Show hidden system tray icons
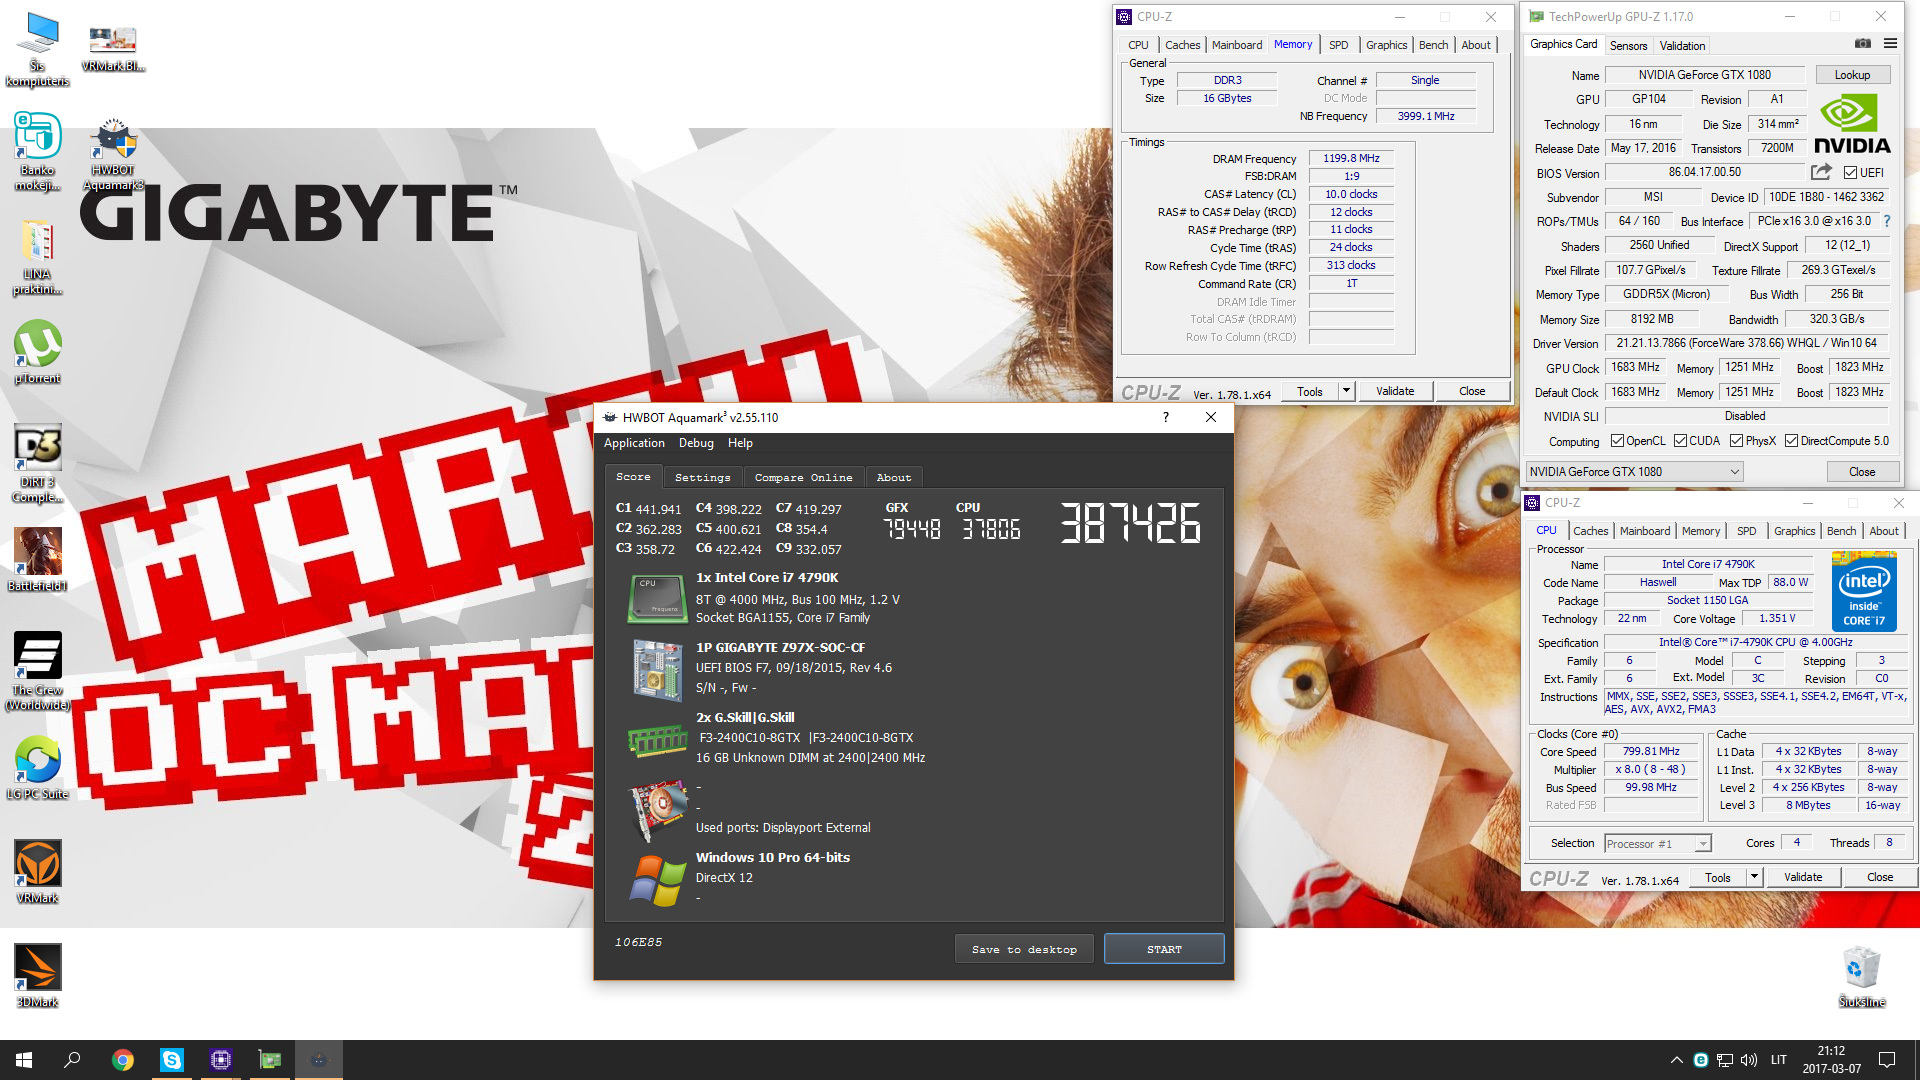The height and width of the screenshot is (1080, 1920). pos(1676,1060)
